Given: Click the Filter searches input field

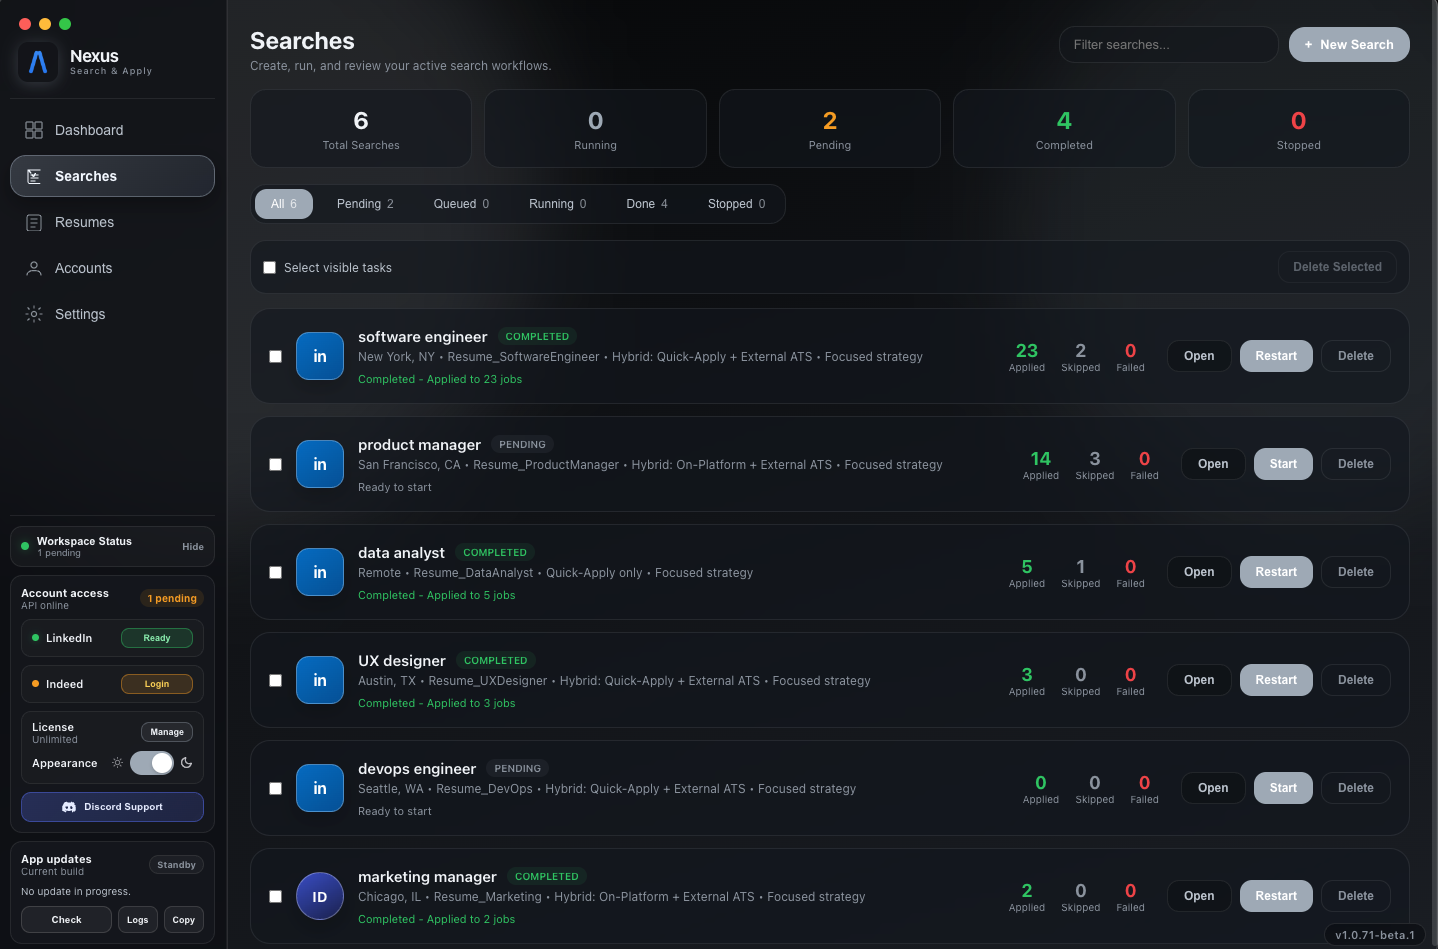Looking at the screenshot, I should pyautogui.click(x=1168, y=44).
